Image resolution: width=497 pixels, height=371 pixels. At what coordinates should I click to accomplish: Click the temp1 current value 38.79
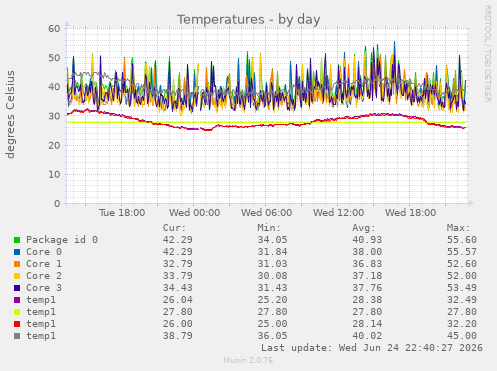tap(178, 336)
